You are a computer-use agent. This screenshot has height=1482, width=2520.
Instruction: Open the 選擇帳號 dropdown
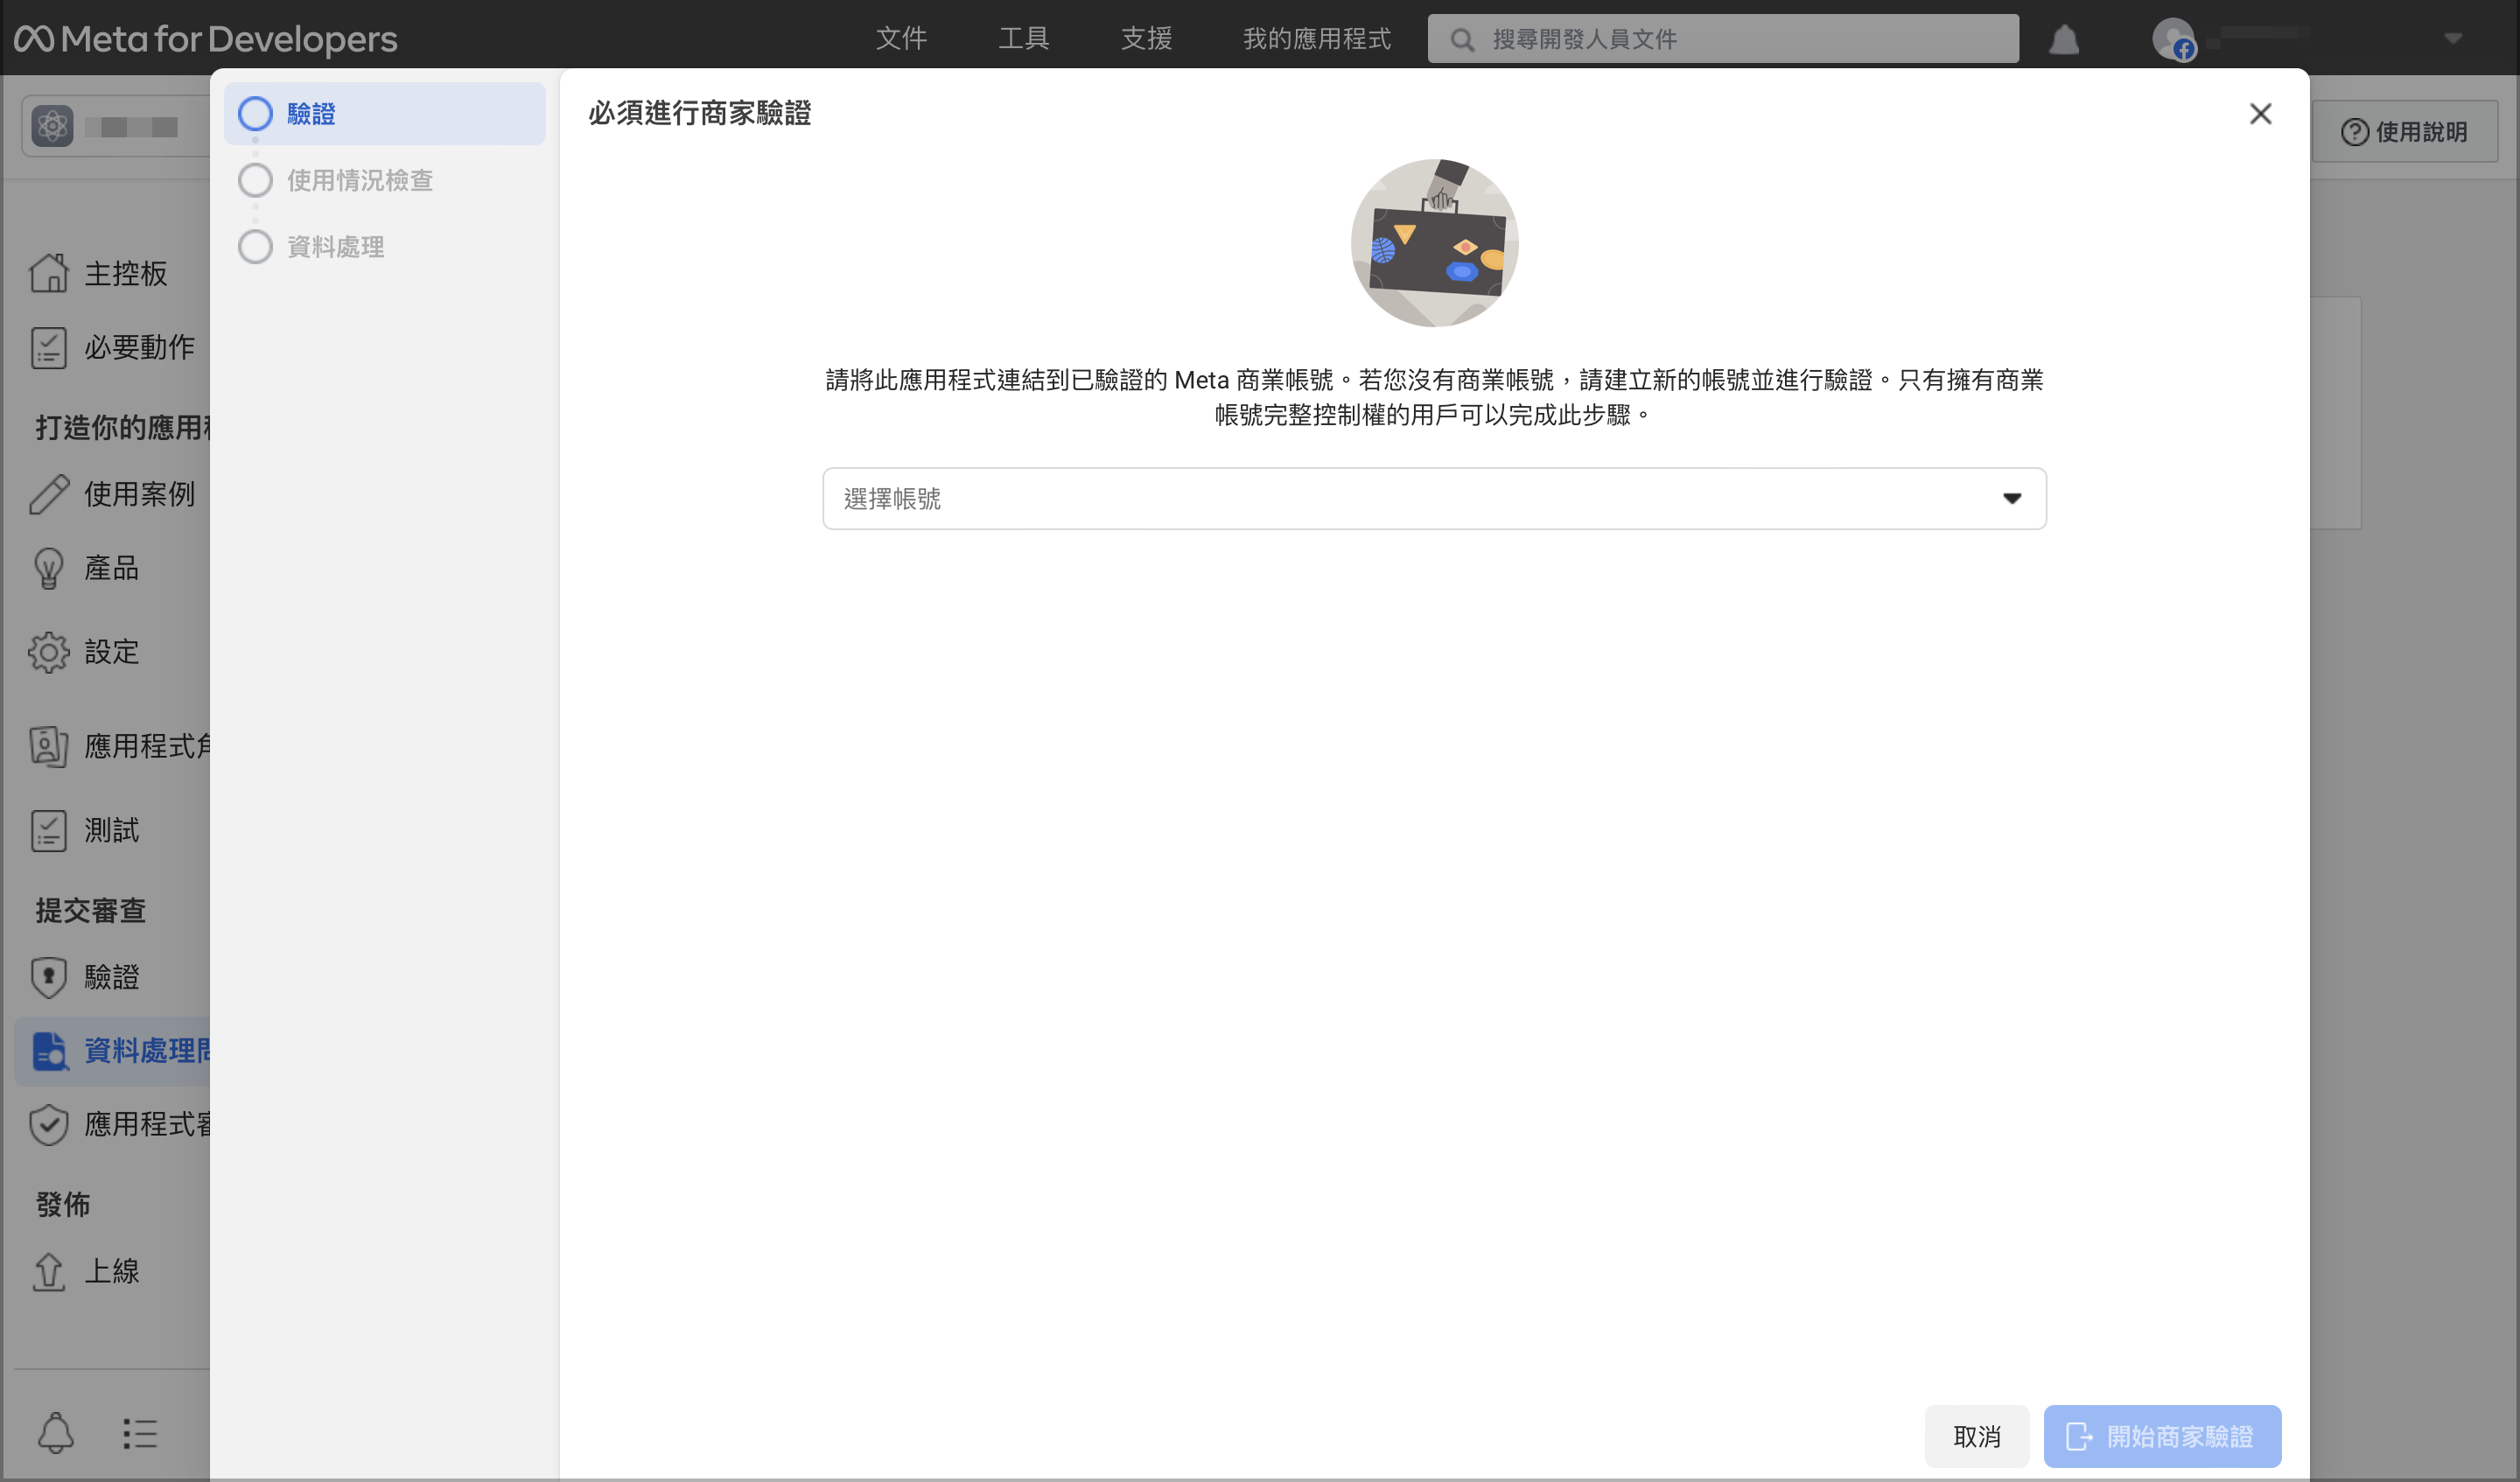pyautogui.click(x=1434, y=498)
